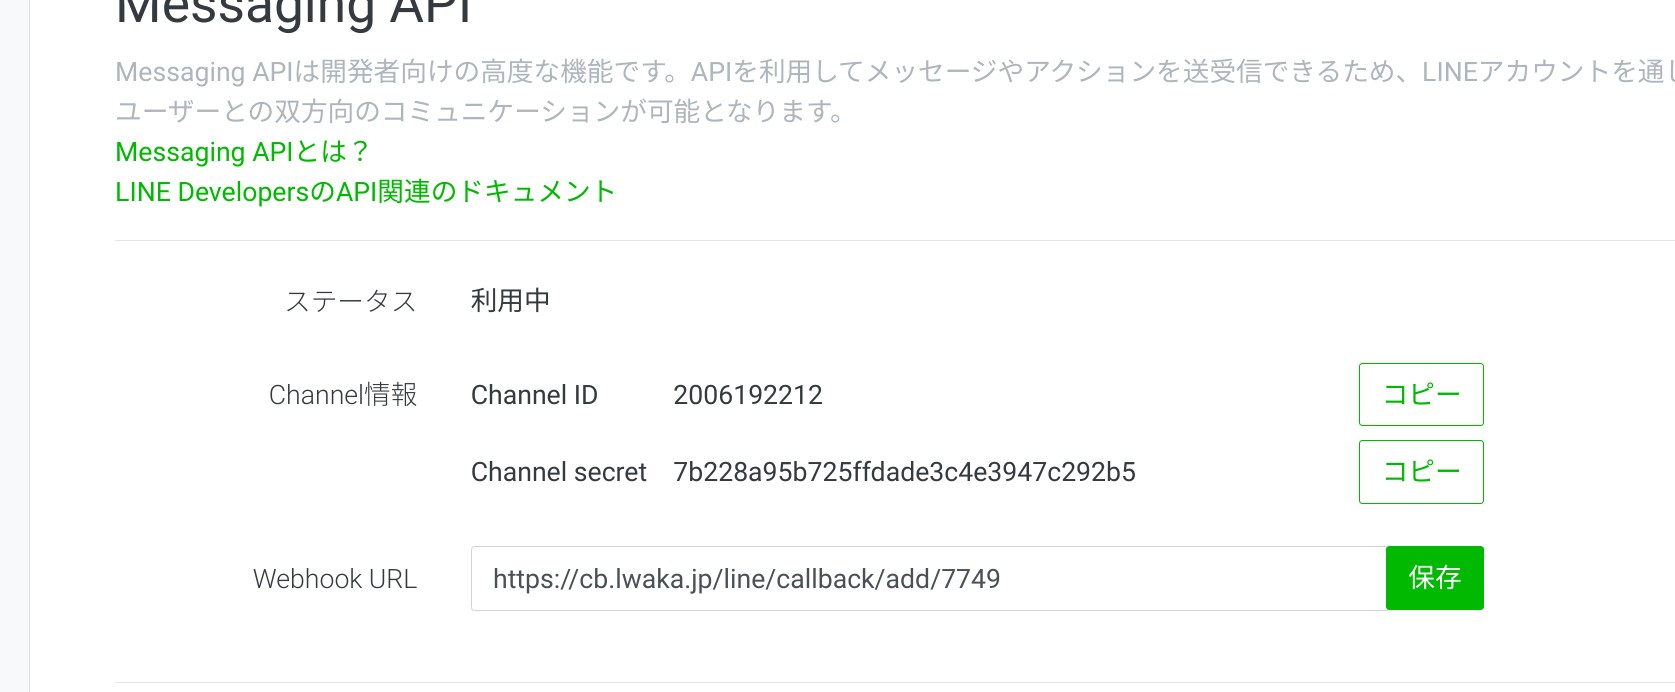Copy the Channel ID with コピー button

click(1421, 394)
